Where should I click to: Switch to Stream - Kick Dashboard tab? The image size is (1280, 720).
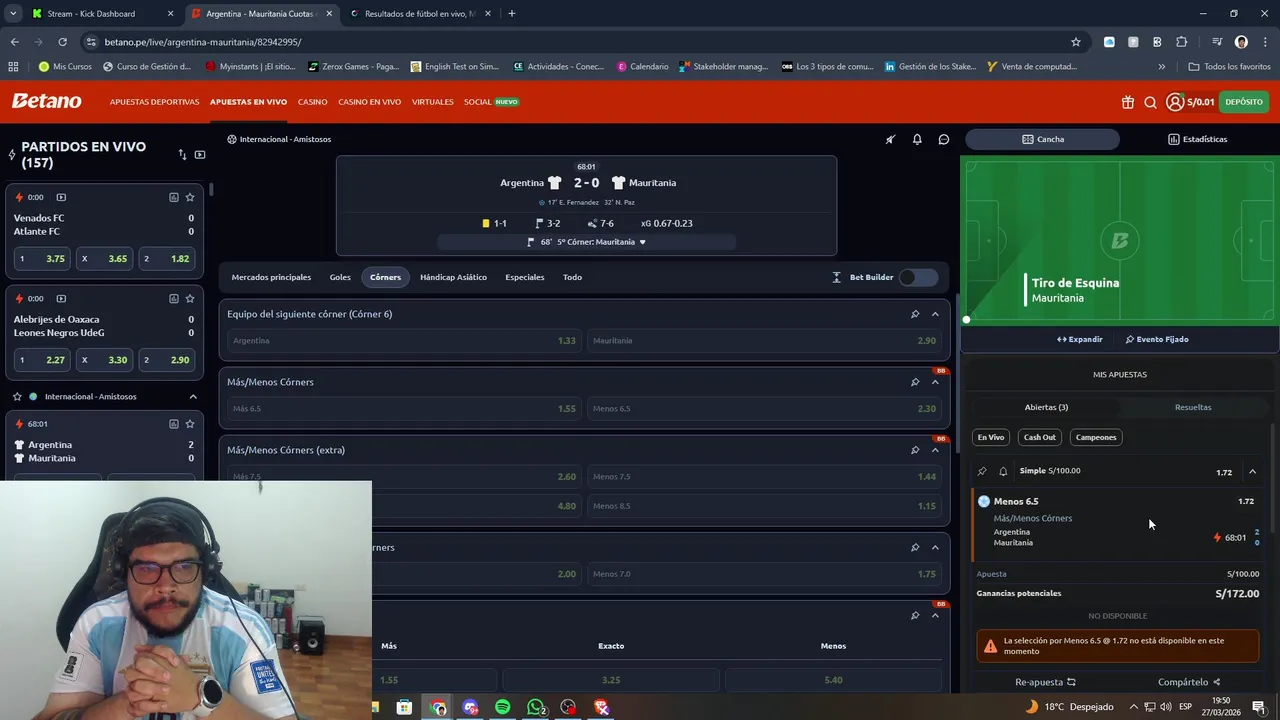[x=100, y=14]
